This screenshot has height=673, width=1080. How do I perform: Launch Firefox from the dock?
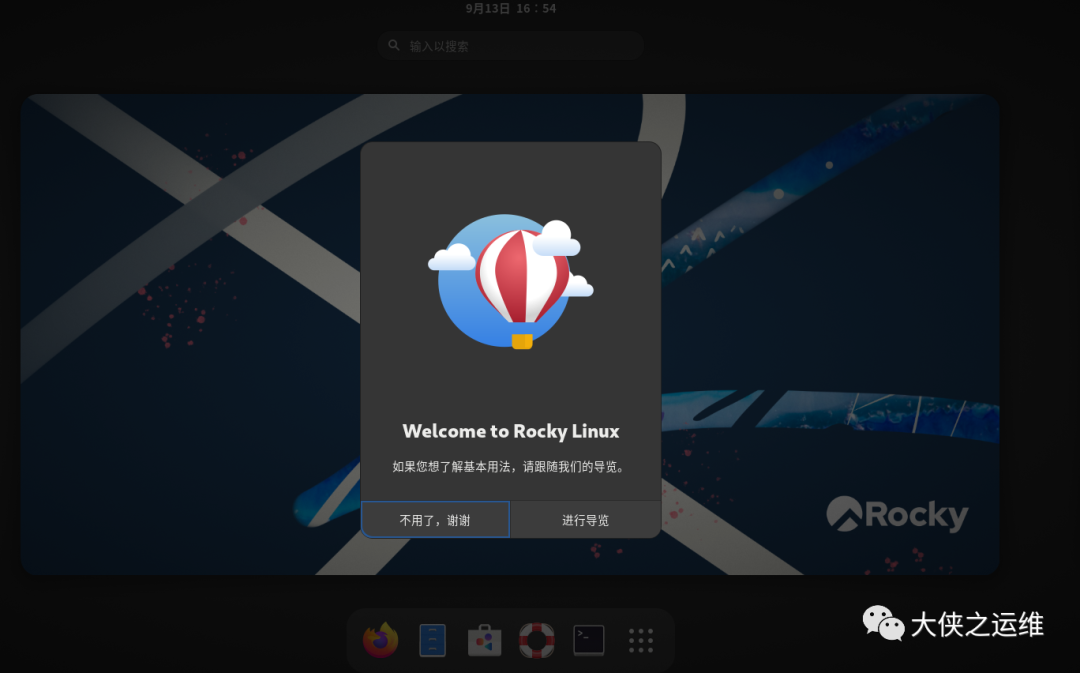coord(380,640)
